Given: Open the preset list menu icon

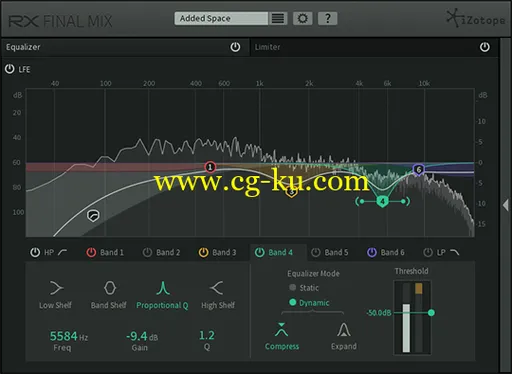Looking at the screenshot, I should tap(278, 18).
